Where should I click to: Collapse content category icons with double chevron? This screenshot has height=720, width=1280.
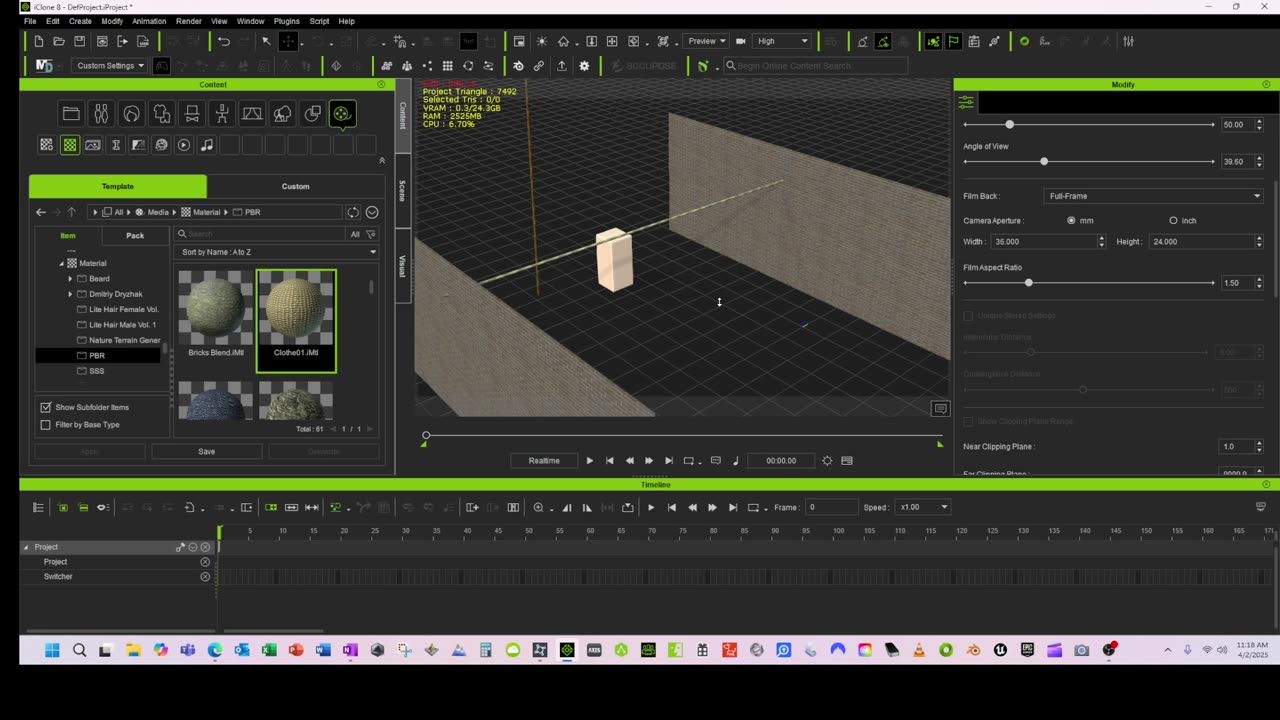pos(381,160)
